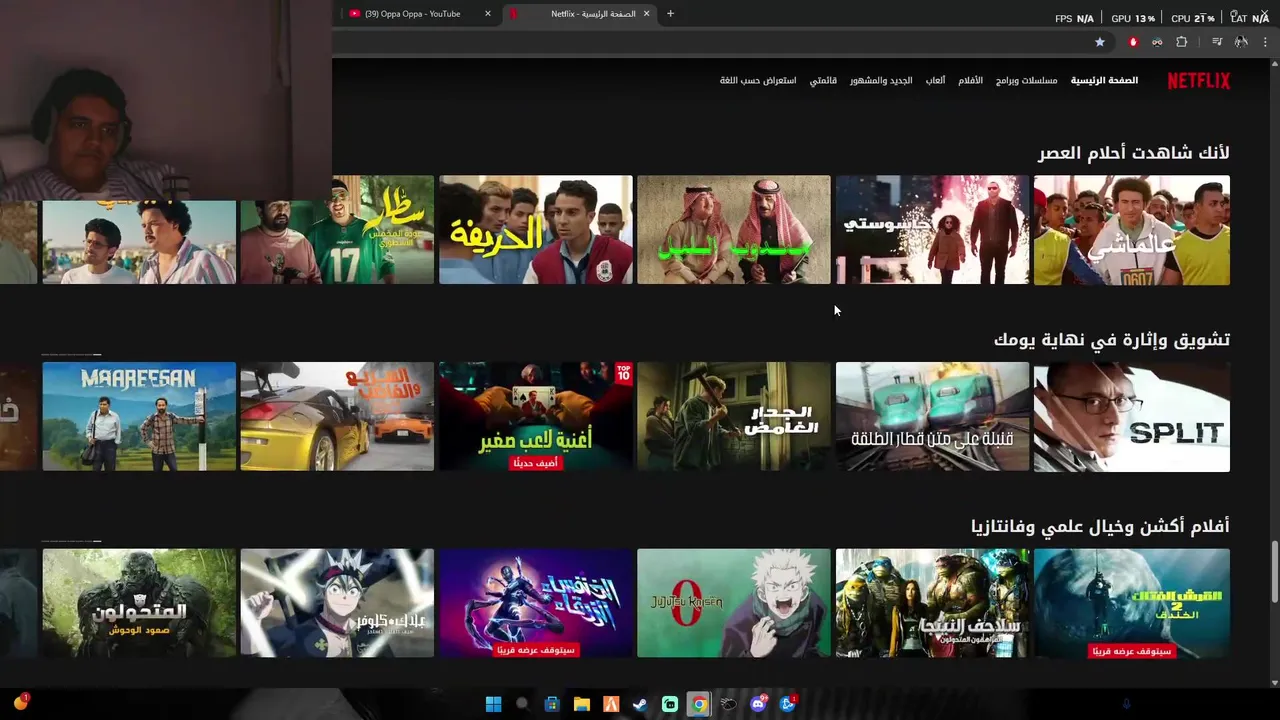Screen dimensions: 1280x720
Task: Open the blue app with badge 1
Action: (787, 704)
